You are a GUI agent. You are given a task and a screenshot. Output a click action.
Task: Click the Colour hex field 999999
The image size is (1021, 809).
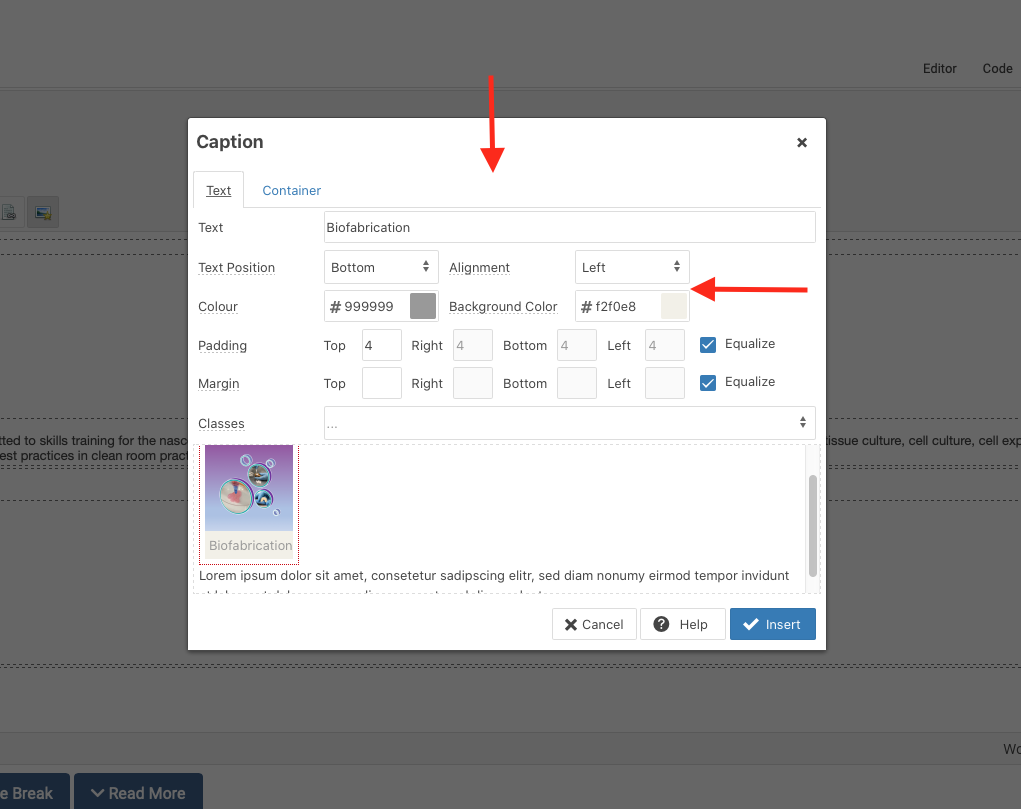point(368,306)
